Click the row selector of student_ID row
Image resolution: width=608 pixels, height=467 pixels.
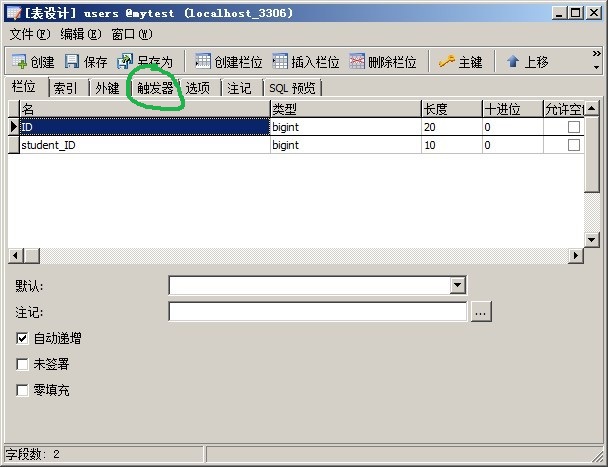coord(14,145)
